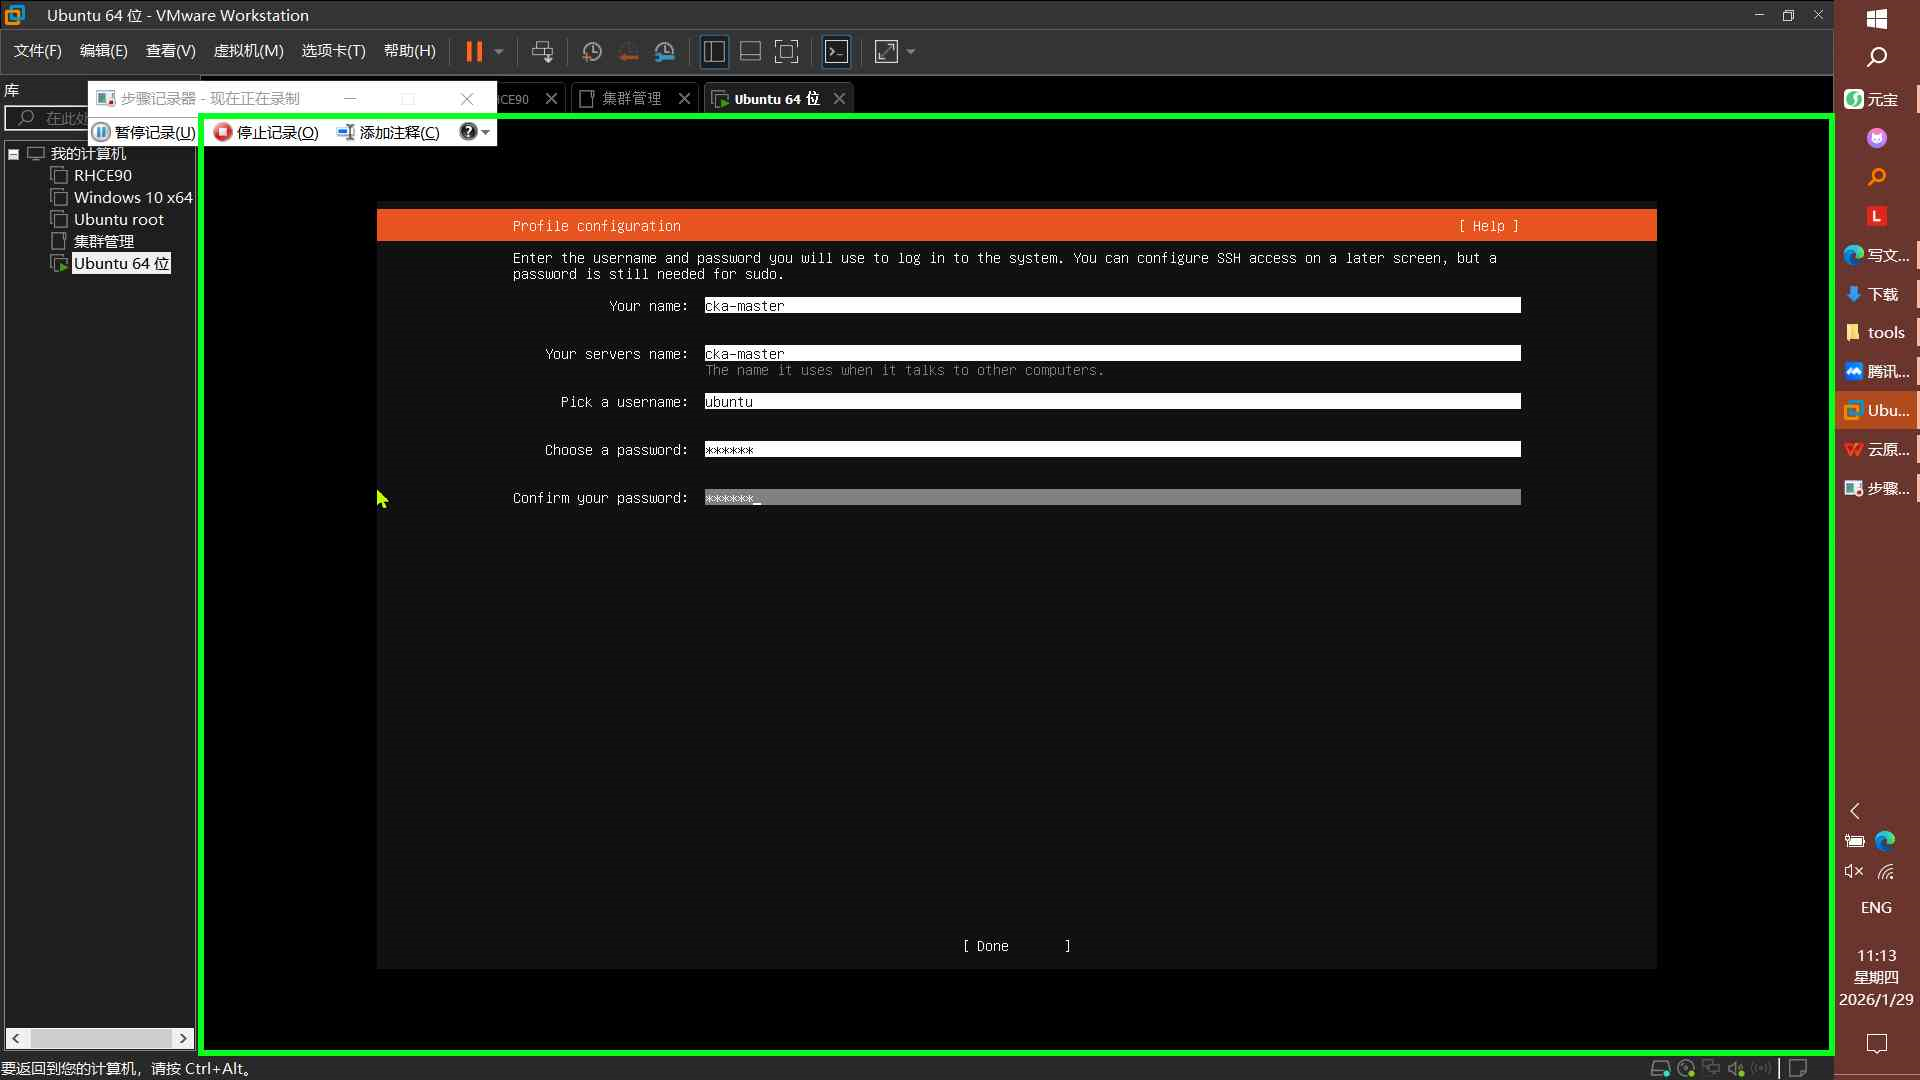Toggle the thumbnail bar view
The image size is (1920, 1080).
pyautogui.click(x=750, y=52)
